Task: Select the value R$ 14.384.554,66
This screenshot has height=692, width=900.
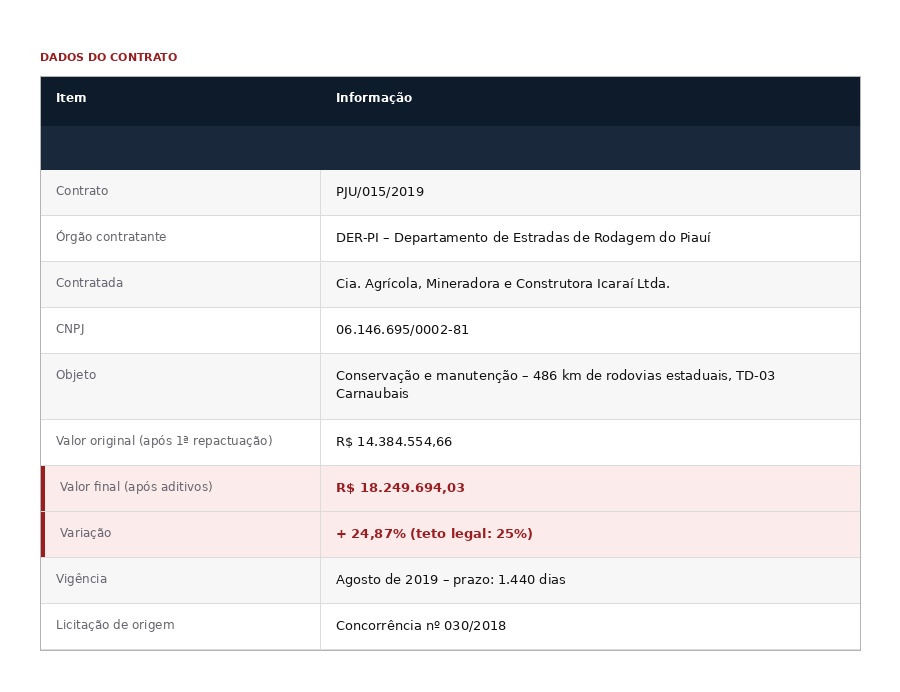Action: [394, 442]
